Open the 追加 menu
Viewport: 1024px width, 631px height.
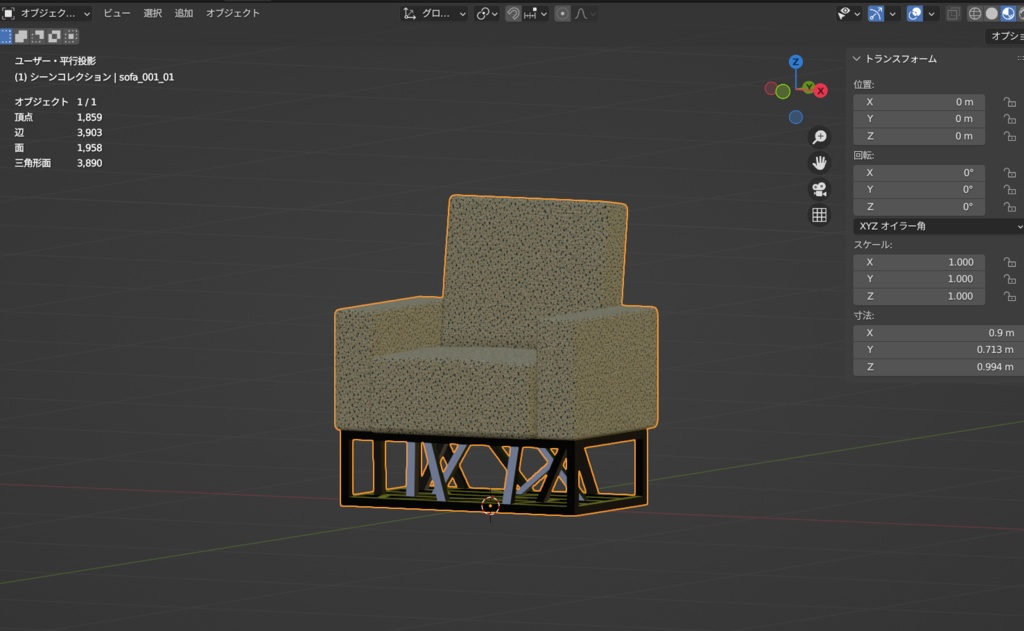[184, 13]
